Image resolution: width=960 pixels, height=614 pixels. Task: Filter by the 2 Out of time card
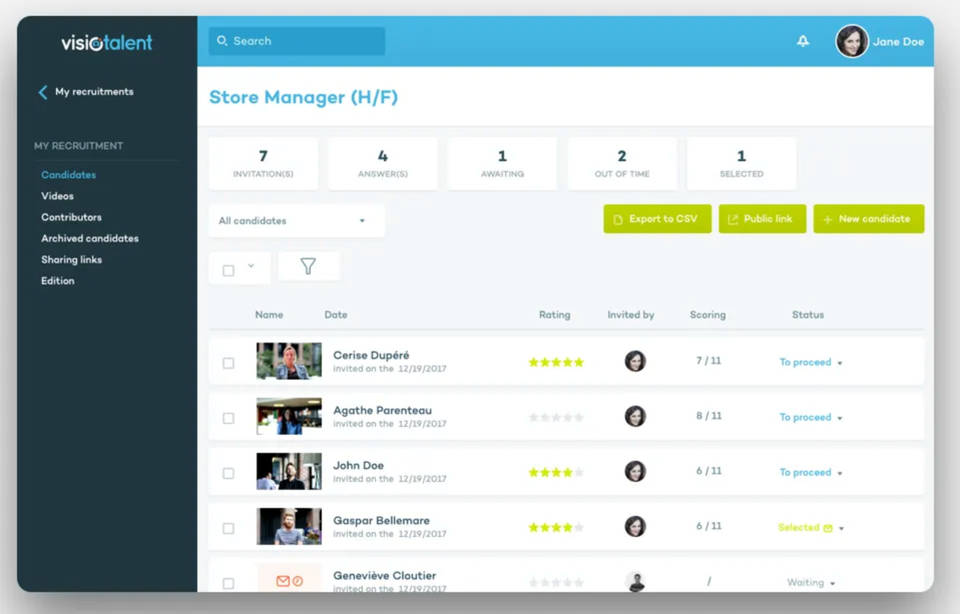pos(622,163)
